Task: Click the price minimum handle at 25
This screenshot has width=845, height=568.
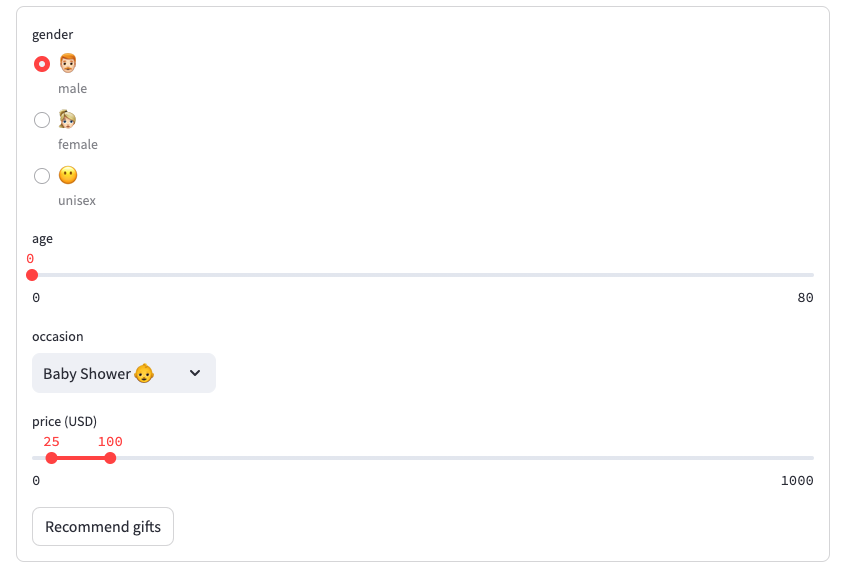Action: [x=51, y=458]
